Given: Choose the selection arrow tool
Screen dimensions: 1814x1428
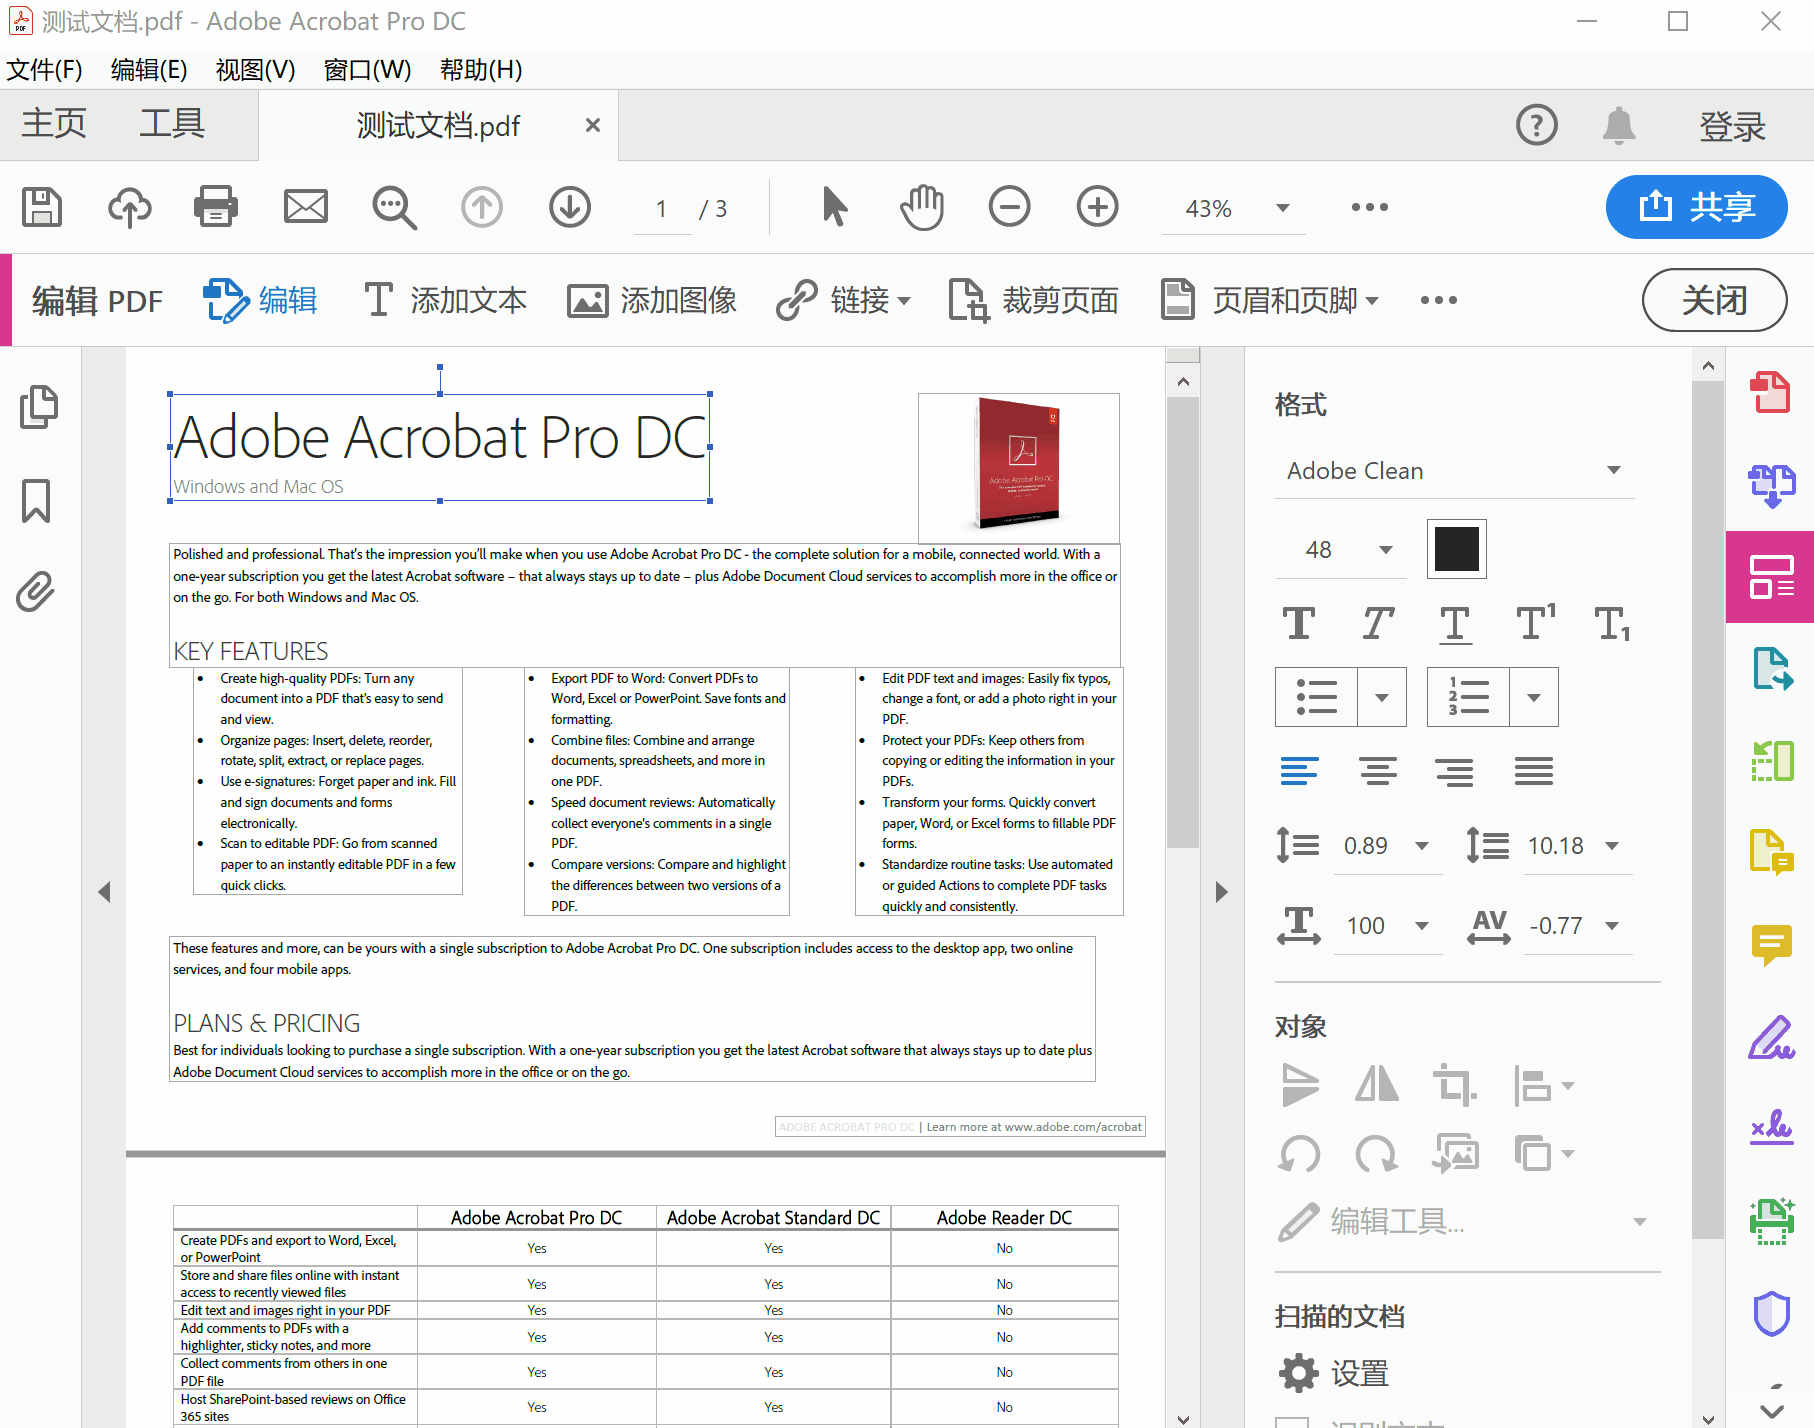Looking at the screenshot, I should (x=834, y=208).
